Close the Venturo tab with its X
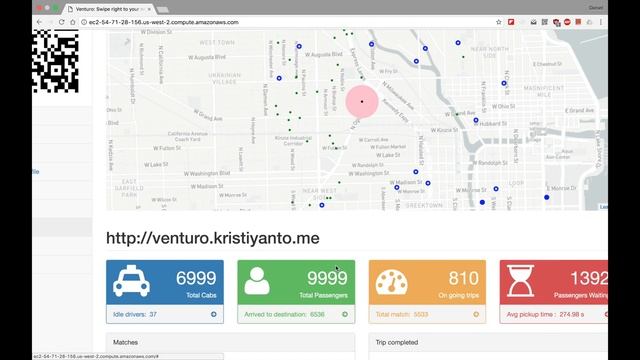Viewport: 640px width, 360px height. click(x=149, y=9)
